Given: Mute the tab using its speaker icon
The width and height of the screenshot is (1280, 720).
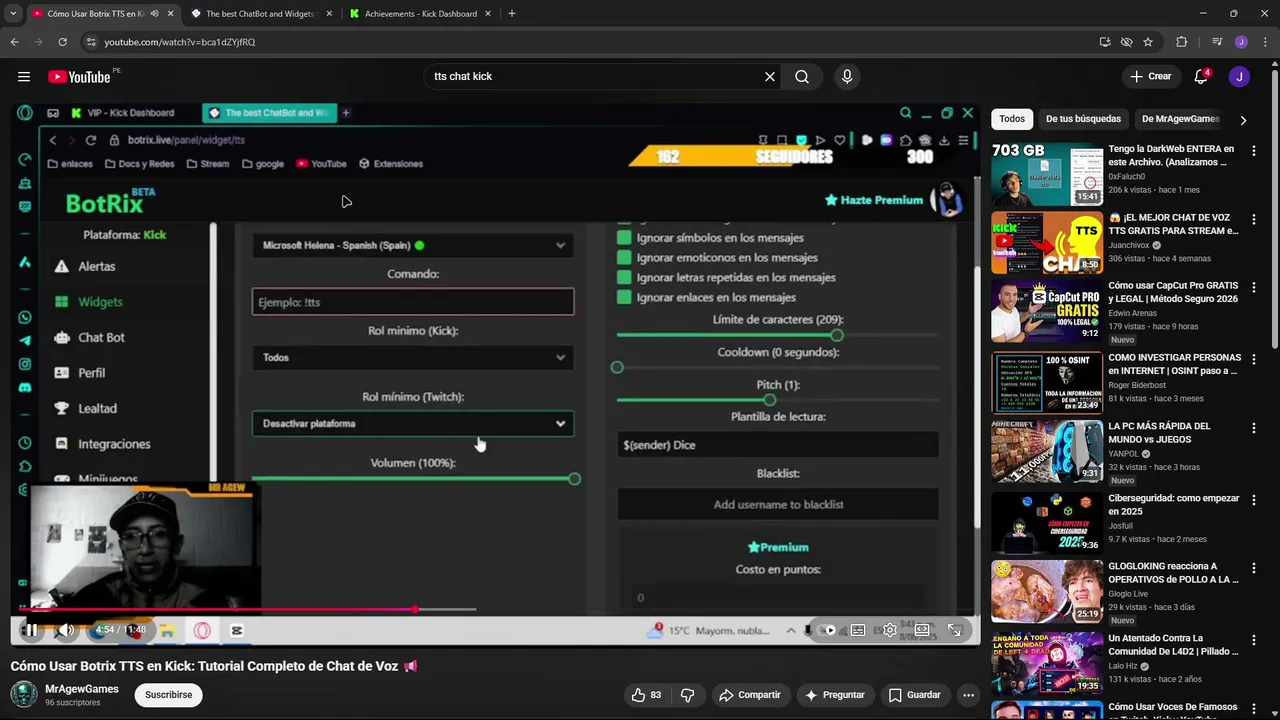Looking at the screenshot, I should pos(154,14).
